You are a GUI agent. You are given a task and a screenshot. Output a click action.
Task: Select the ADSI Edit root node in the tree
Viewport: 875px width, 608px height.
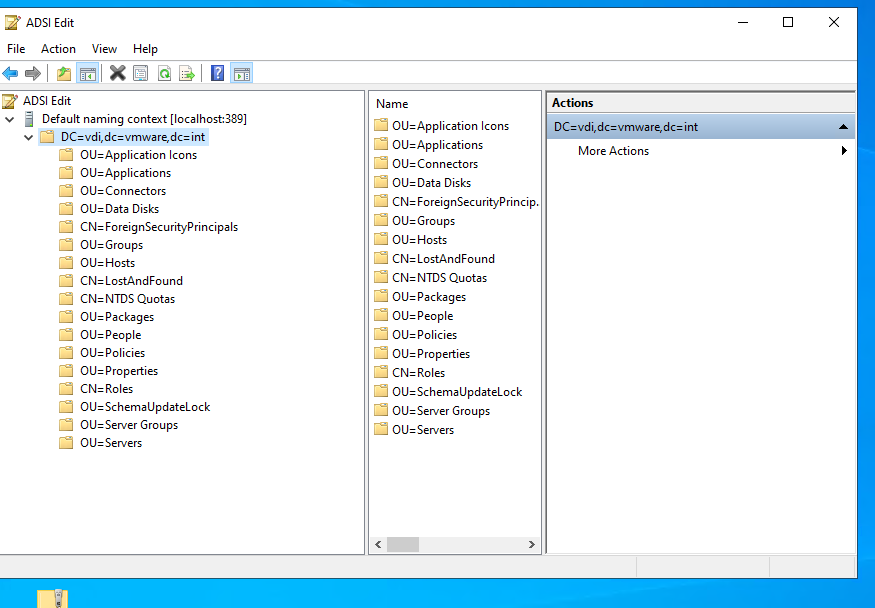[47, 101]
